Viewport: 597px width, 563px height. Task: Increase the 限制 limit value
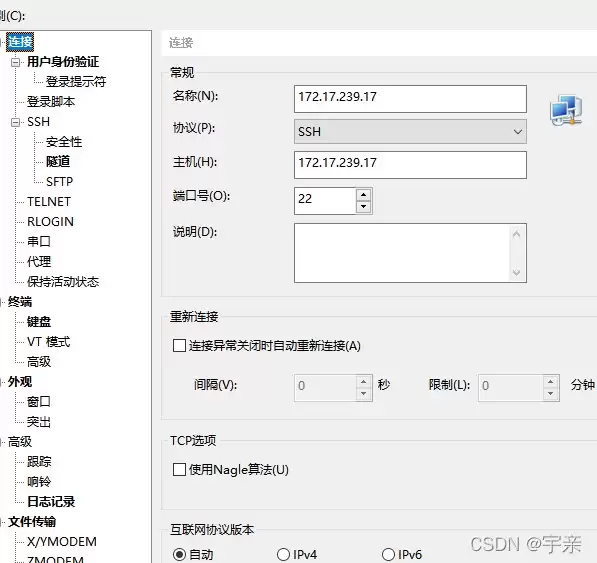551,382
